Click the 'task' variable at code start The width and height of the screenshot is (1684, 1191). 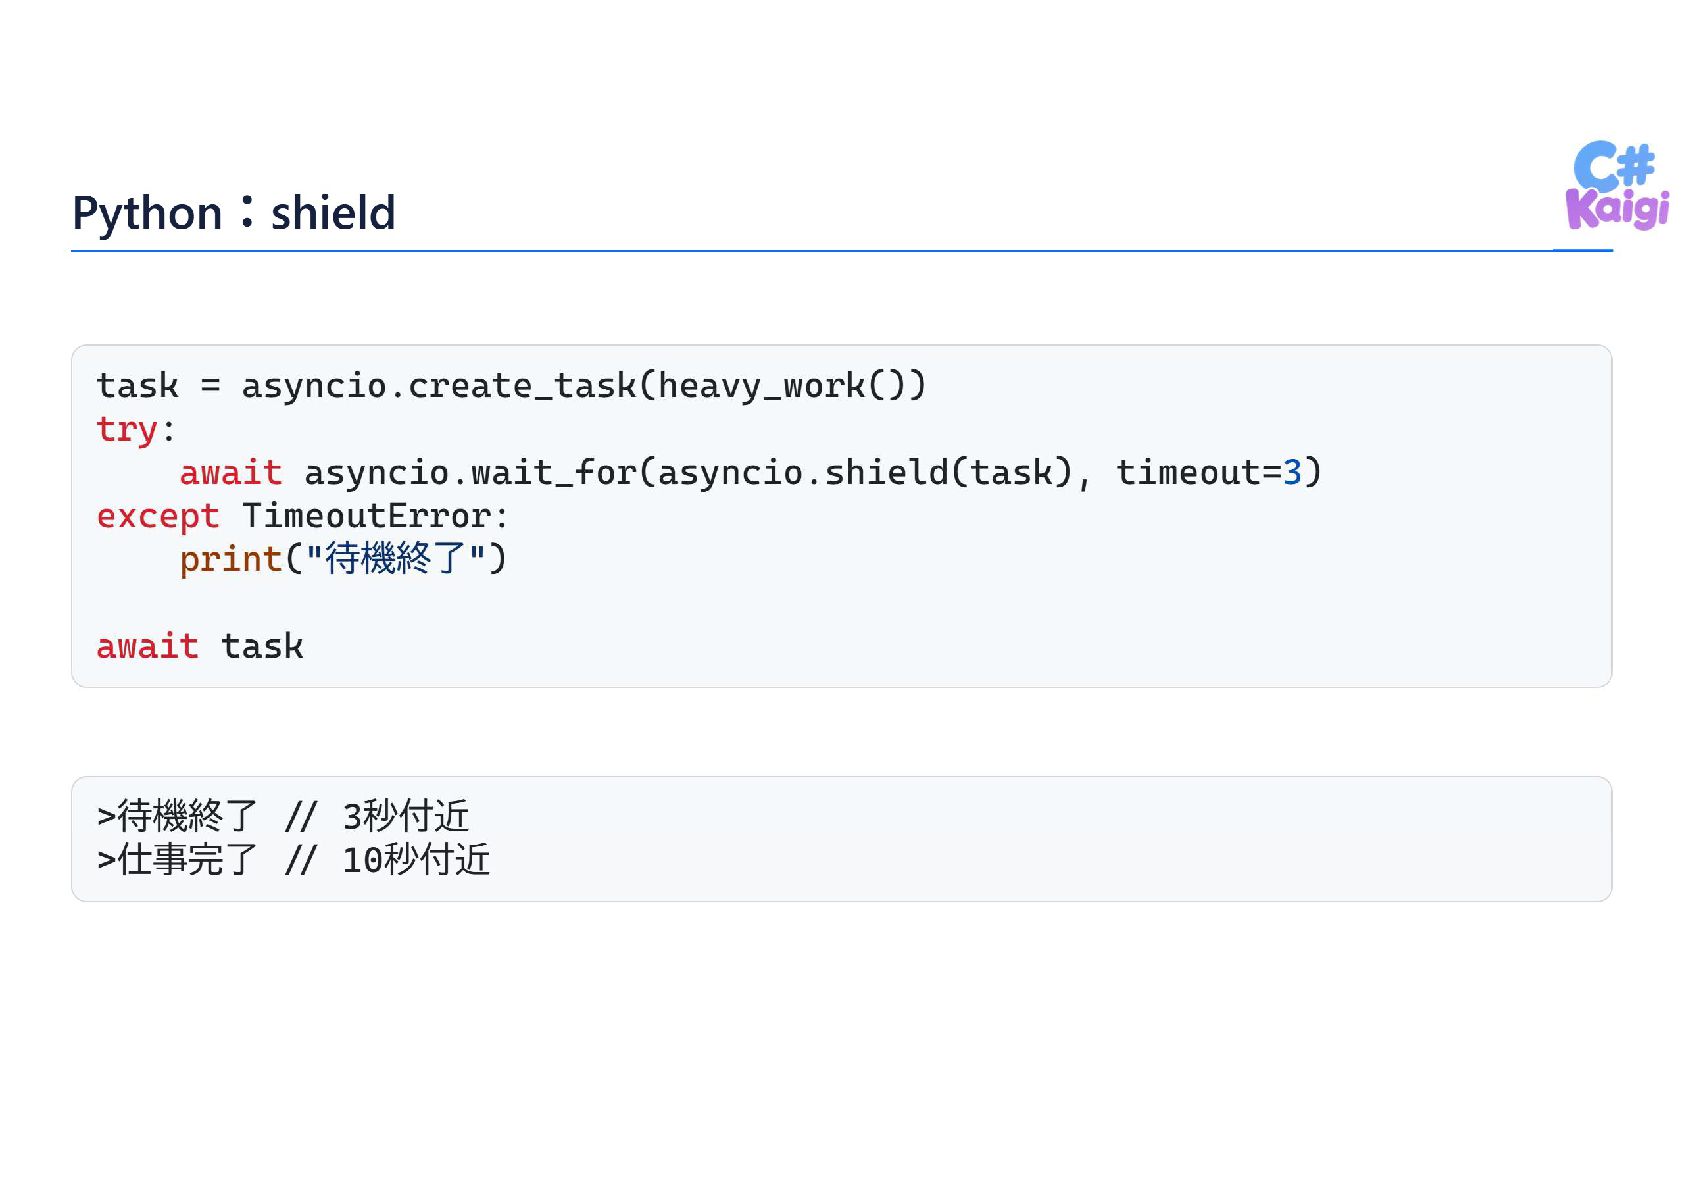[x=137, y=386]
